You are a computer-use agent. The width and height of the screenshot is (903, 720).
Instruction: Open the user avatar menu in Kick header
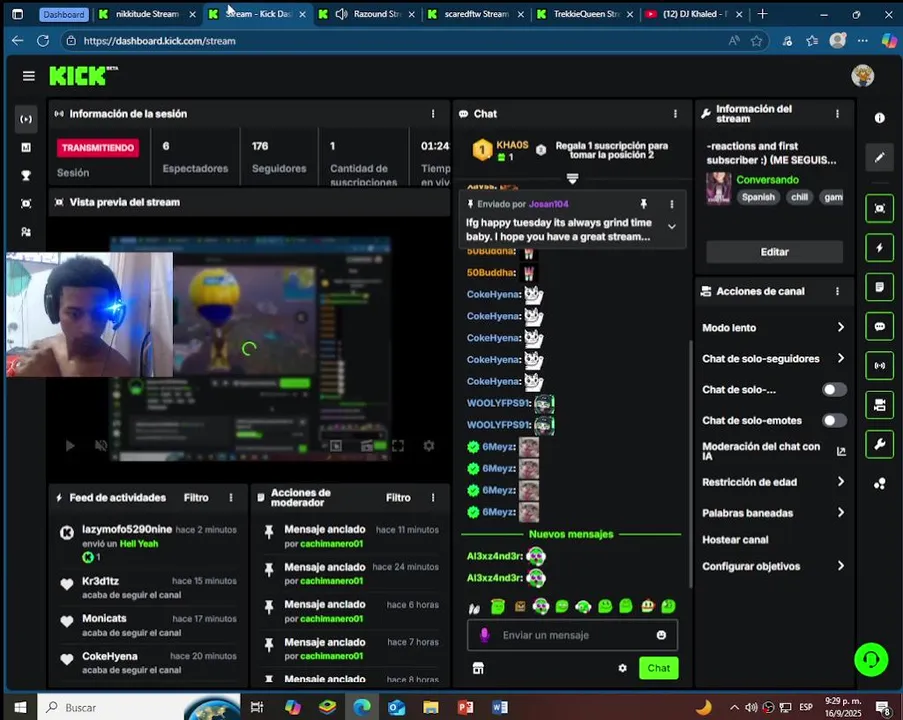[x=862, y=76]
